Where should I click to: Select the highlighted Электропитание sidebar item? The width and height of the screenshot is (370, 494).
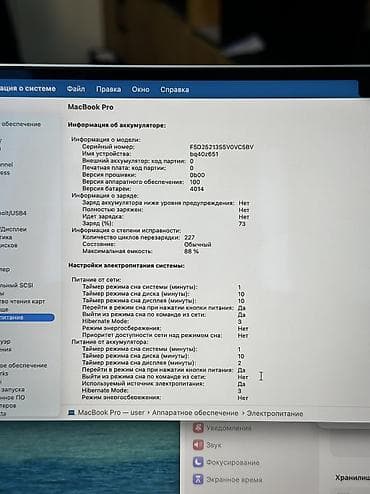(x=27, y=317)
